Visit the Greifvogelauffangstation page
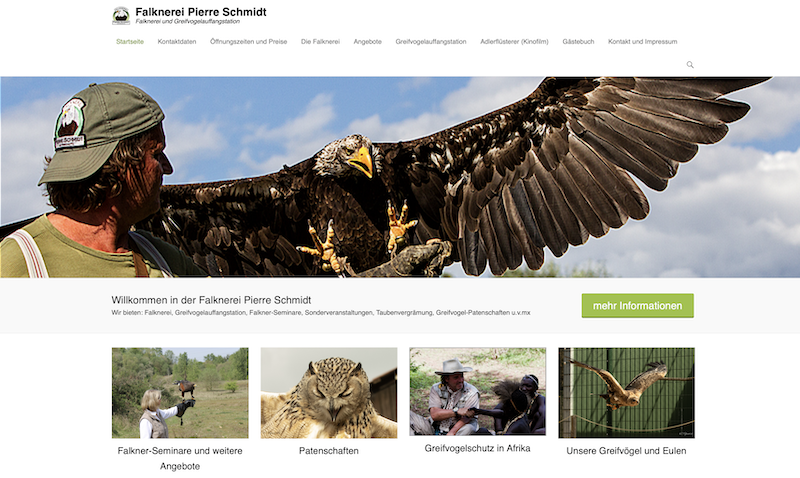800x478 pixels. tap(431, 42)
